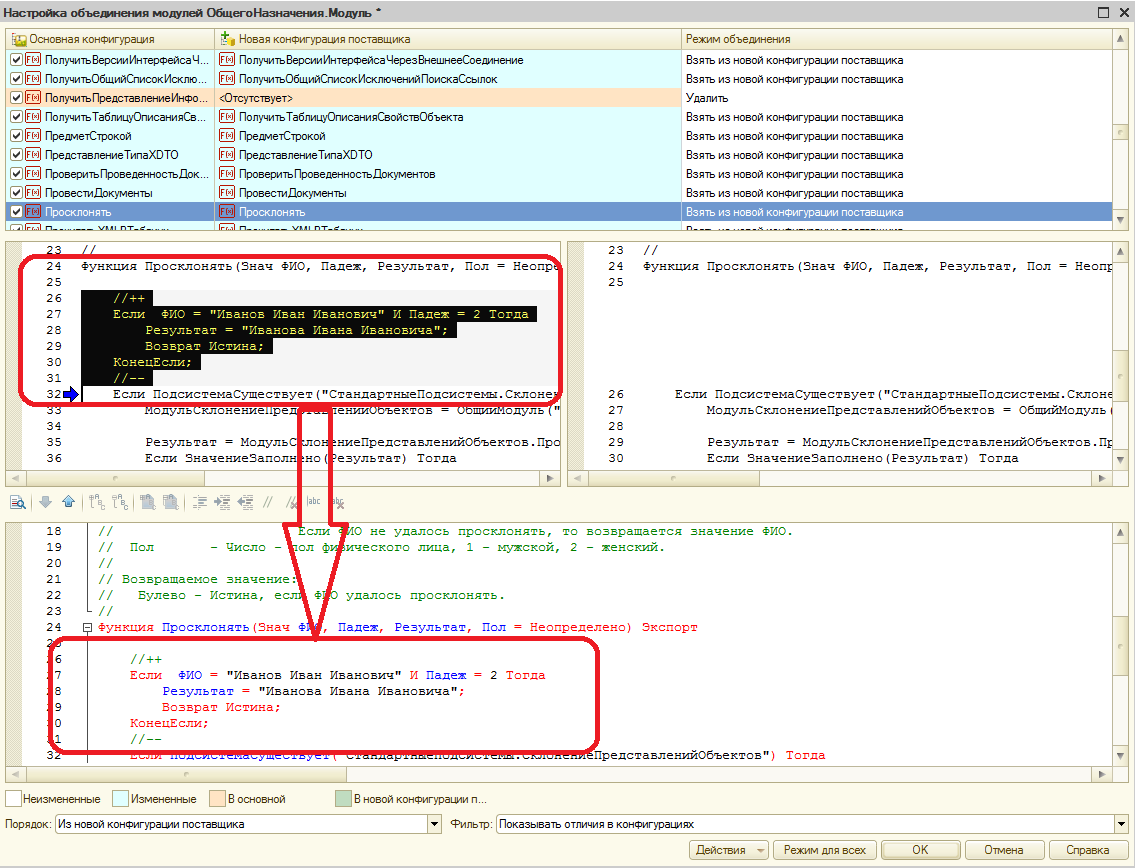Image resolution: width=1135 pixels, height=868 pixels.
Task: Click the vendor icon of Просклонять row
Action: pos(227,212)
